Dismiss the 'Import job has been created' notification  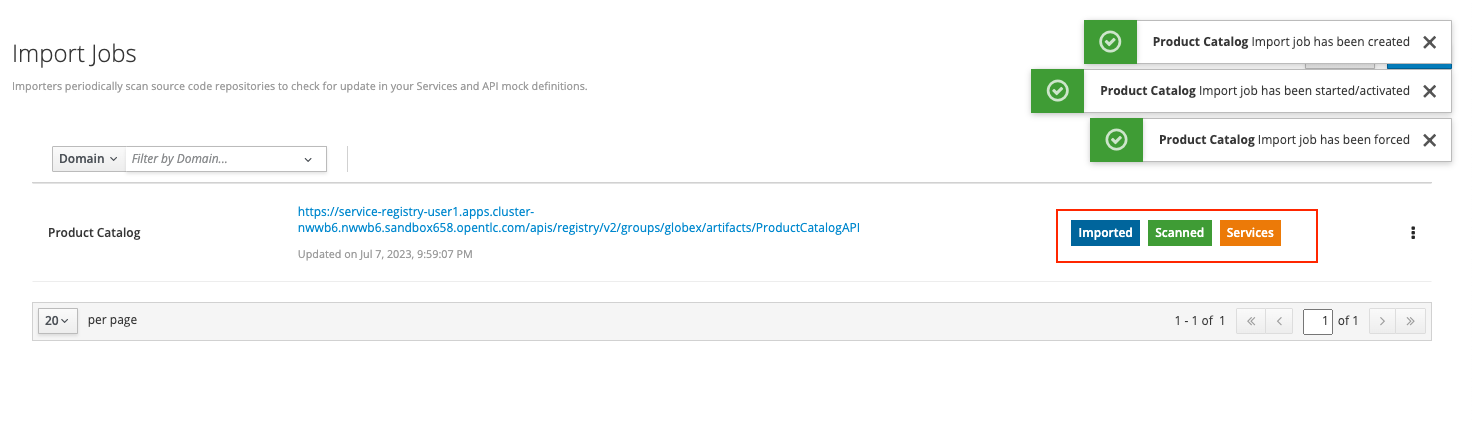click(x=1430, y=42)
